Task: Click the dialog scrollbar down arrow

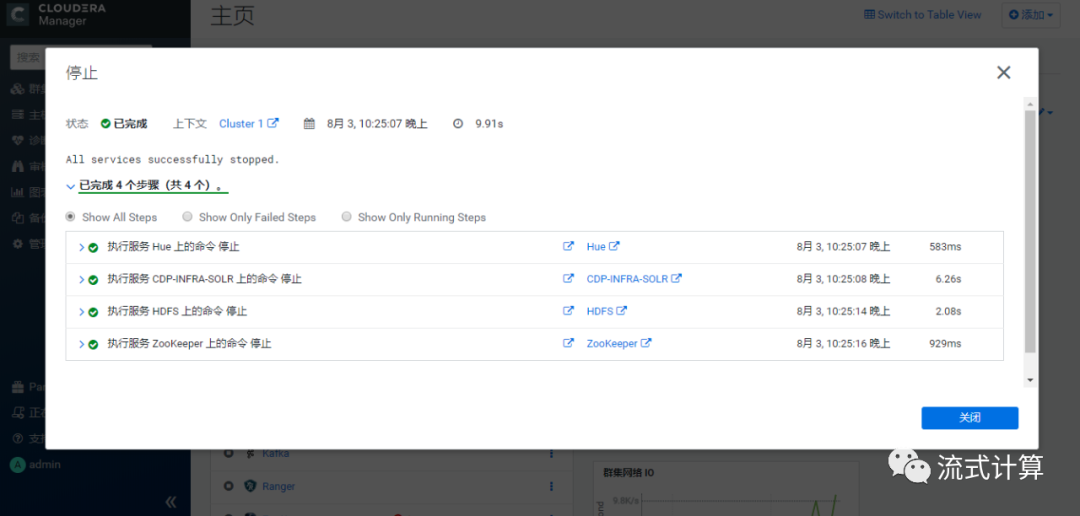Action: pos(1030,380)
